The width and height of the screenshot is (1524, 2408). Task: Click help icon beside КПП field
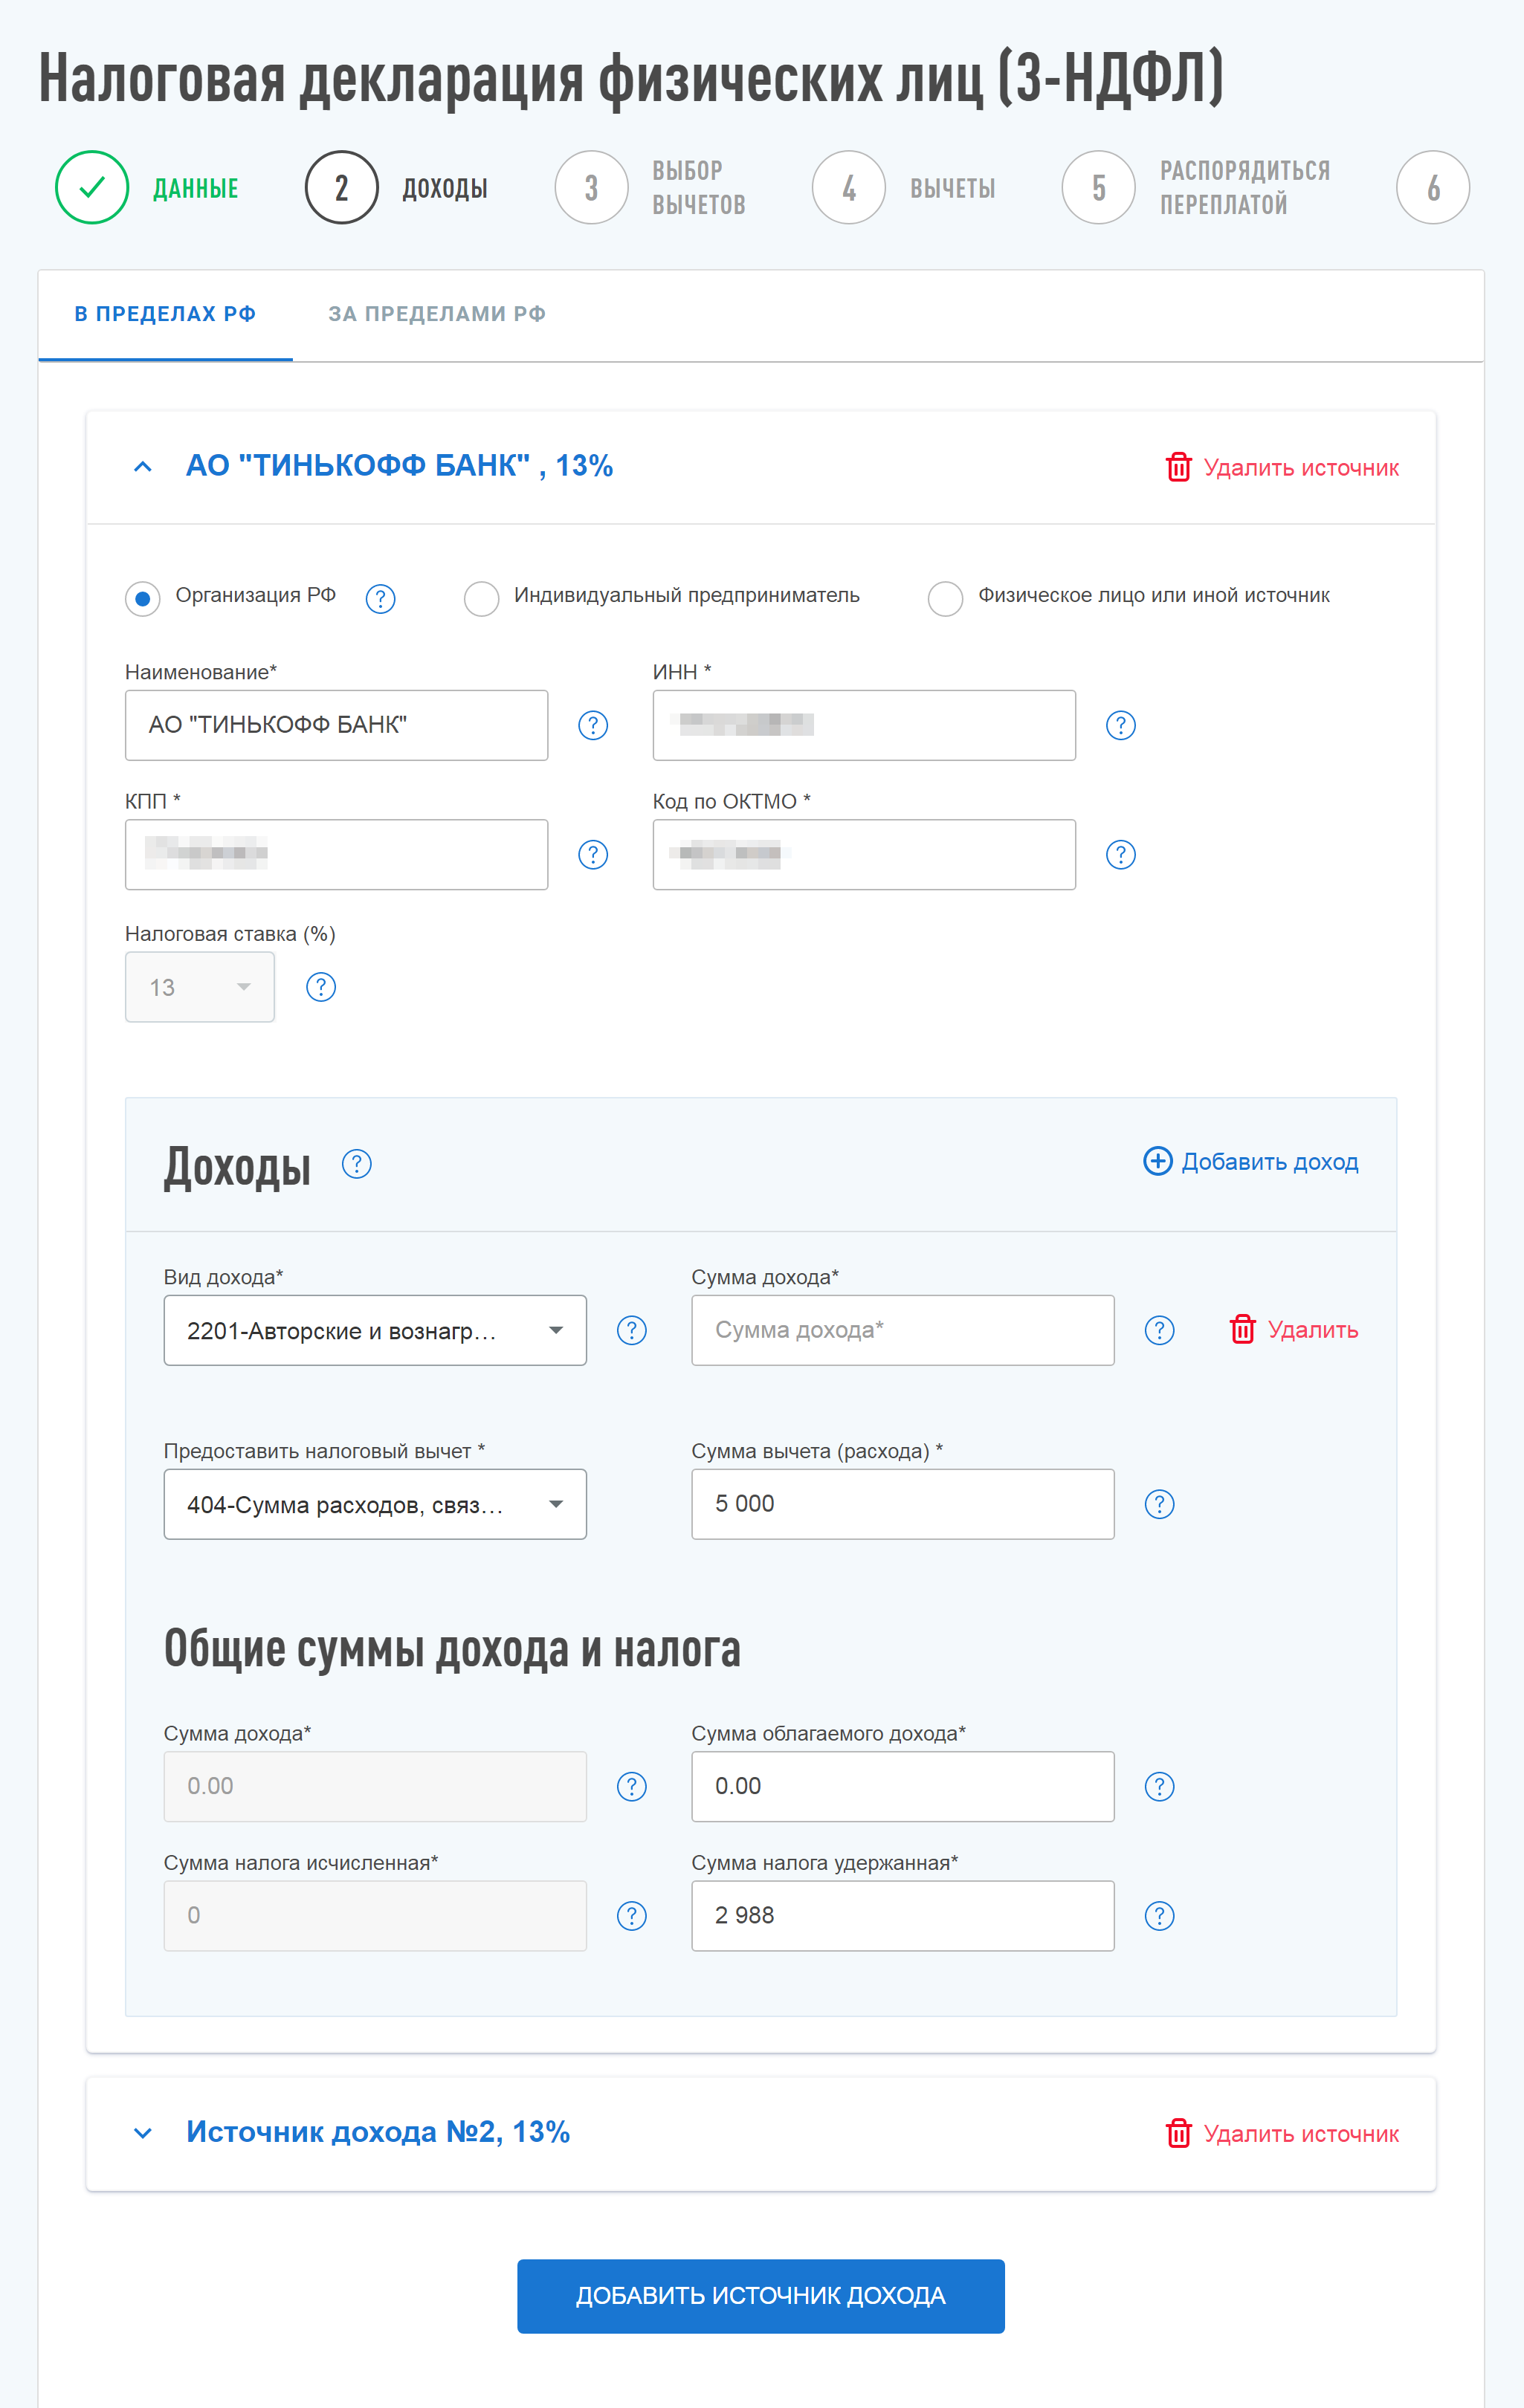pos(593,855)
